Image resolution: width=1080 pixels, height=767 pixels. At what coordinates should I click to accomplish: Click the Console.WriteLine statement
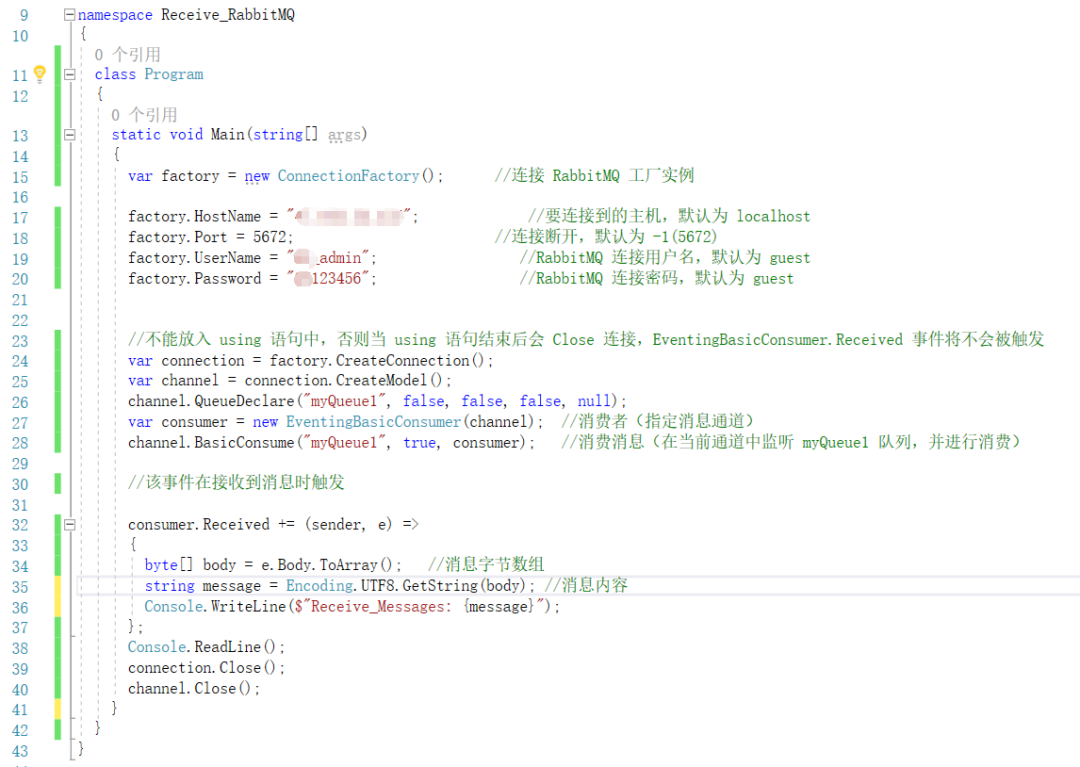352,607
